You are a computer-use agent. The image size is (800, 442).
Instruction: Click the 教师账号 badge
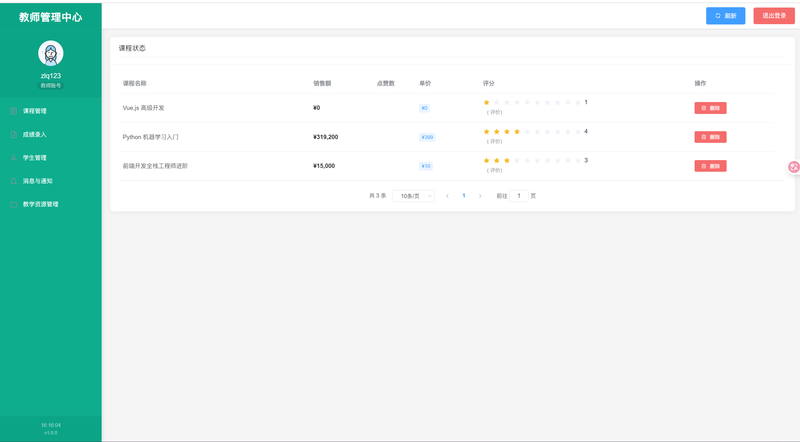pyautogui.click(x=51, y=86)
